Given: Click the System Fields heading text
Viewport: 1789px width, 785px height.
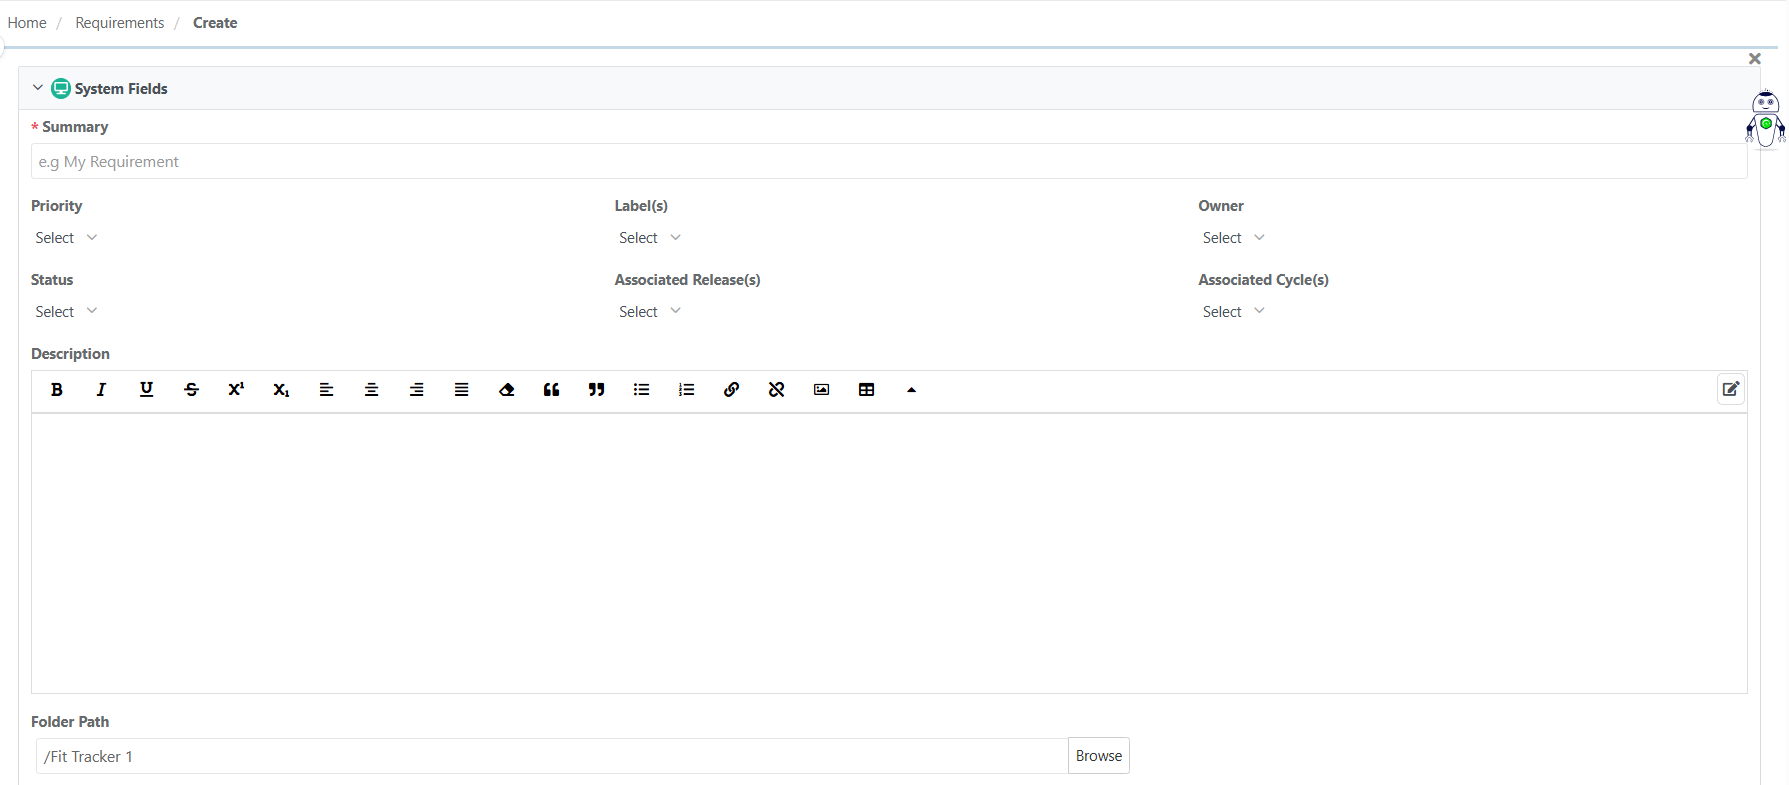Looking at the screenshot, I should (121, 89).
